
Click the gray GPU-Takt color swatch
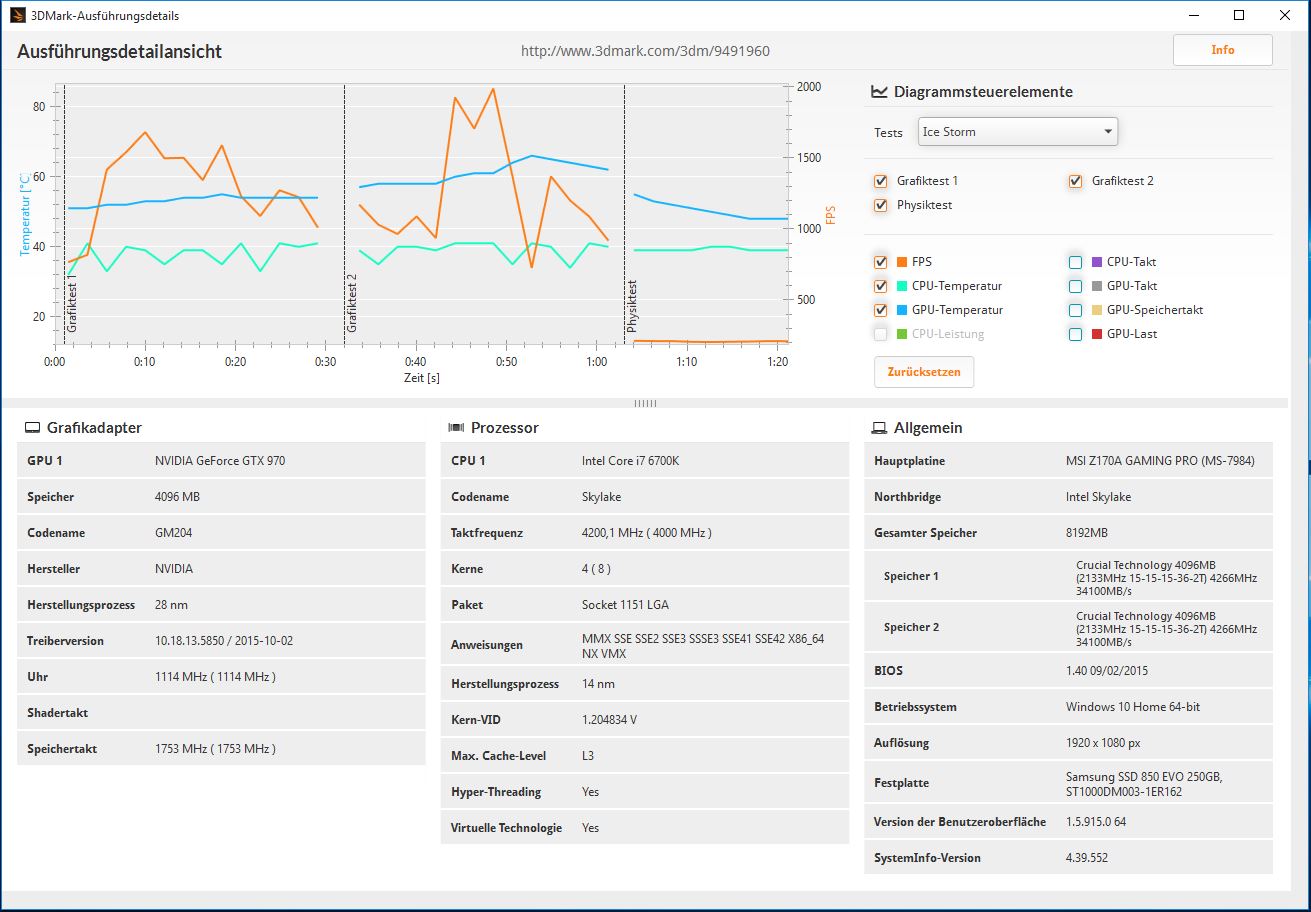point(1097,286)
